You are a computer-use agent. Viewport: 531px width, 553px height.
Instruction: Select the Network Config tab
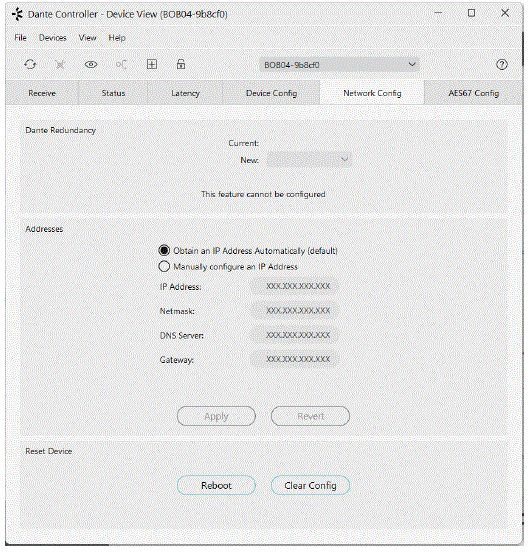click(372, 93)
